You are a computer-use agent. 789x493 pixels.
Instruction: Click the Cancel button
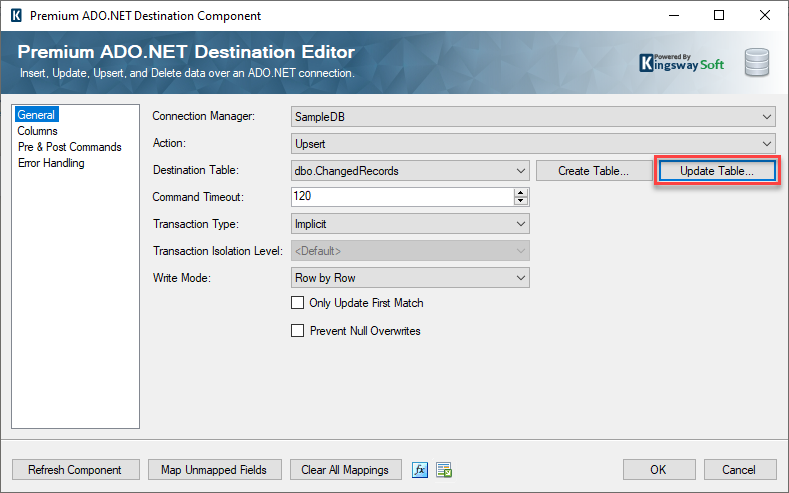[x=740, y=470]
